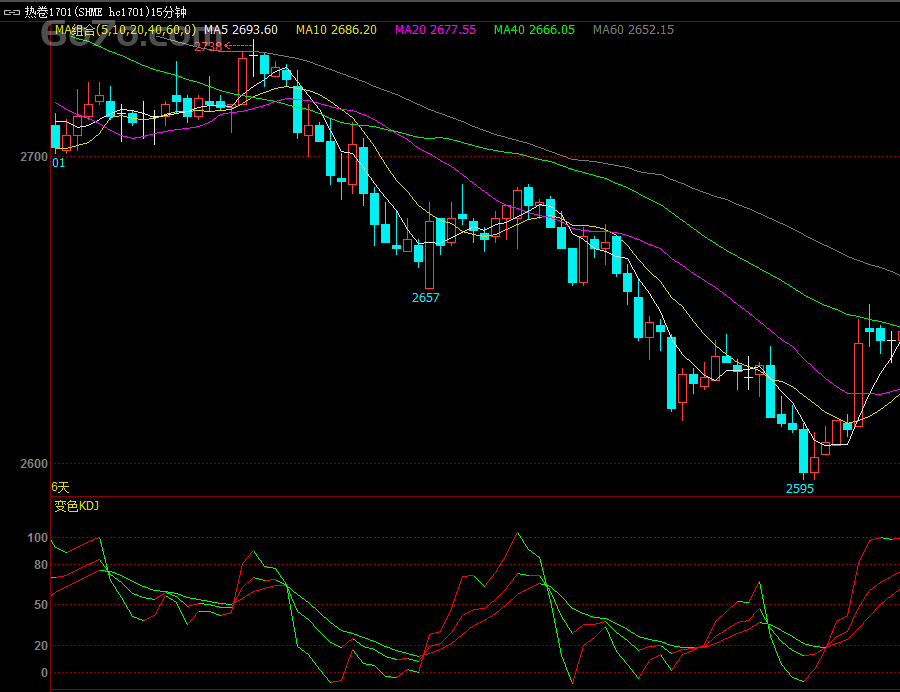Click the 01 date marker on chart

click(58, 163)
